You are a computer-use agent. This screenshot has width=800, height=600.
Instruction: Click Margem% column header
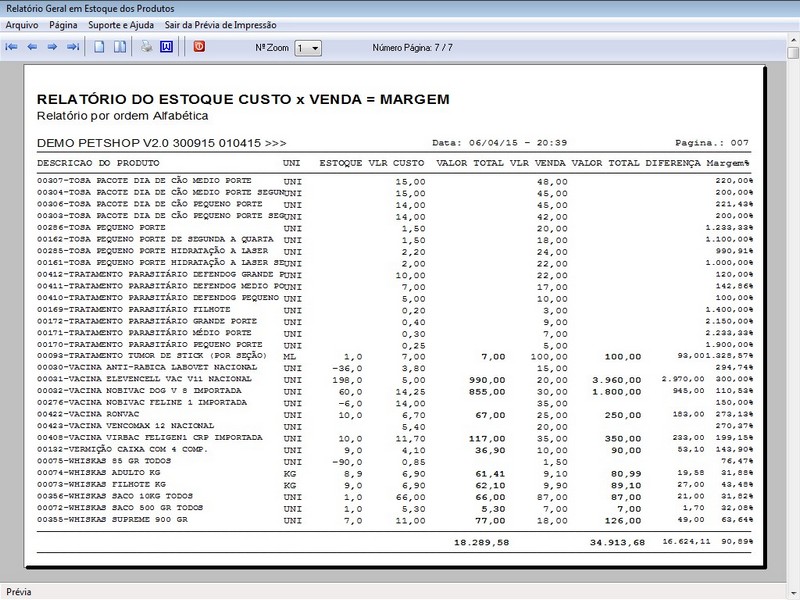pyautogui.click(x=728, y=163)
